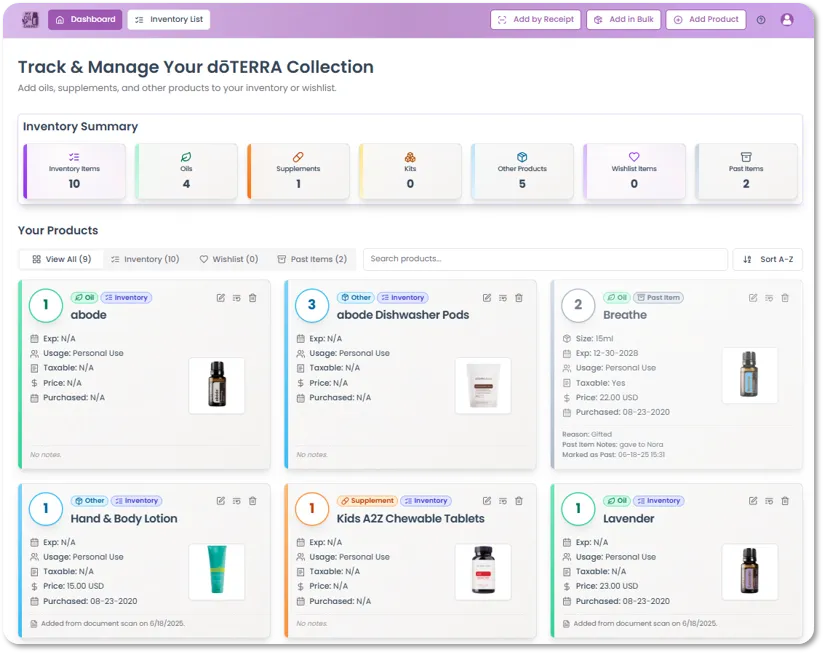Click the Other tag on Hand & Body Lotion
Screen dimensions: 823x653
tap(89, 501)
